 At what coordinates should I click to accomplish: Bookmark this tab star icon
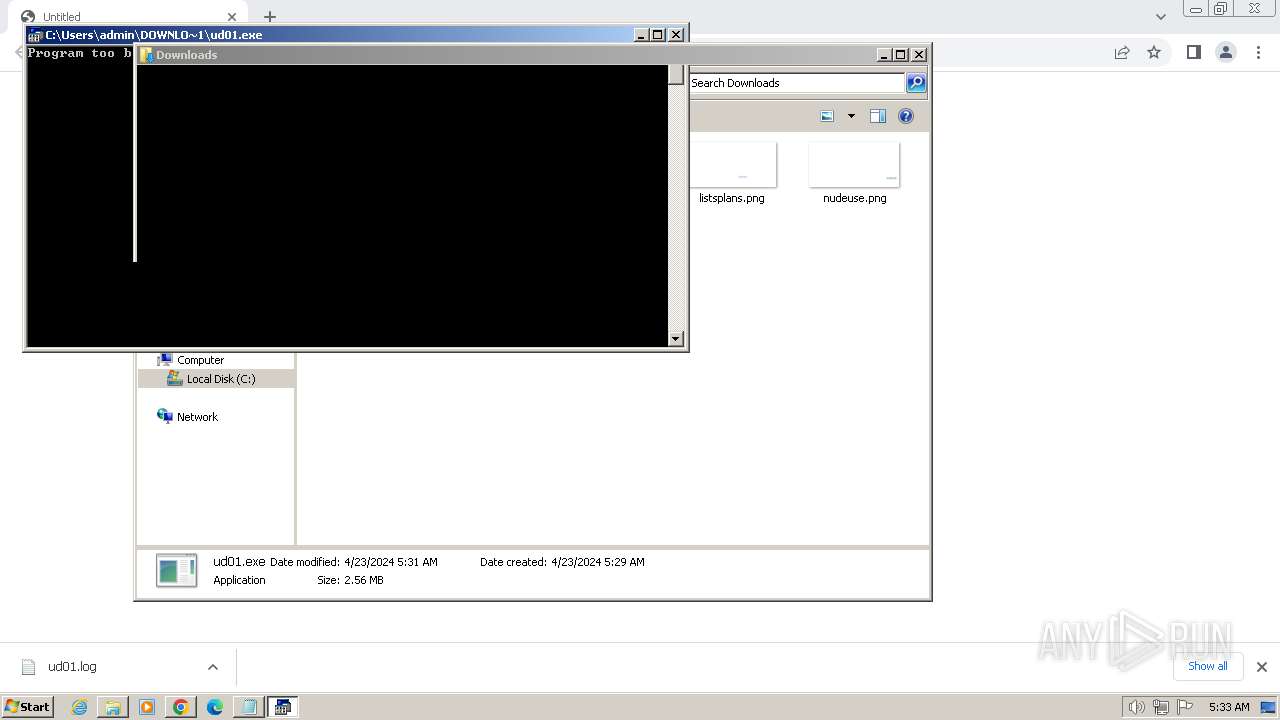pyautogui.click(x=1154, y=52)
